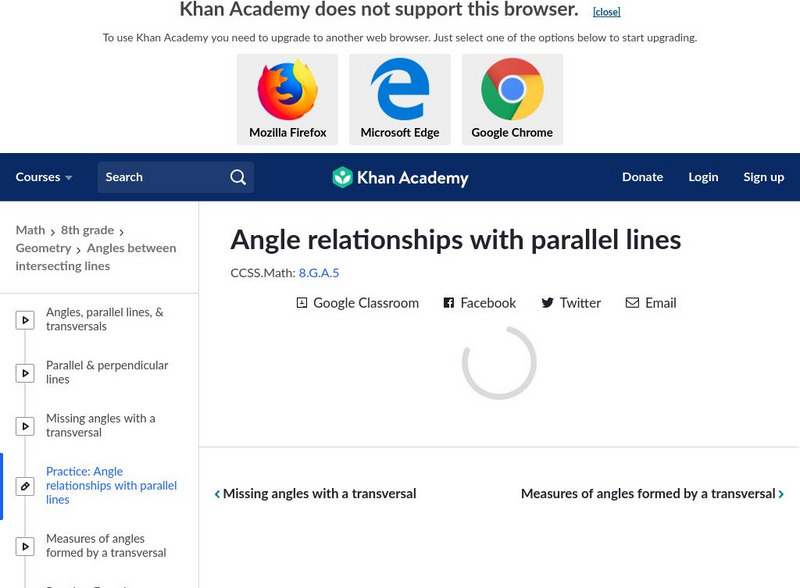Open Parallel & perpendicular lines video in sidebar

(x=107, y=372)
